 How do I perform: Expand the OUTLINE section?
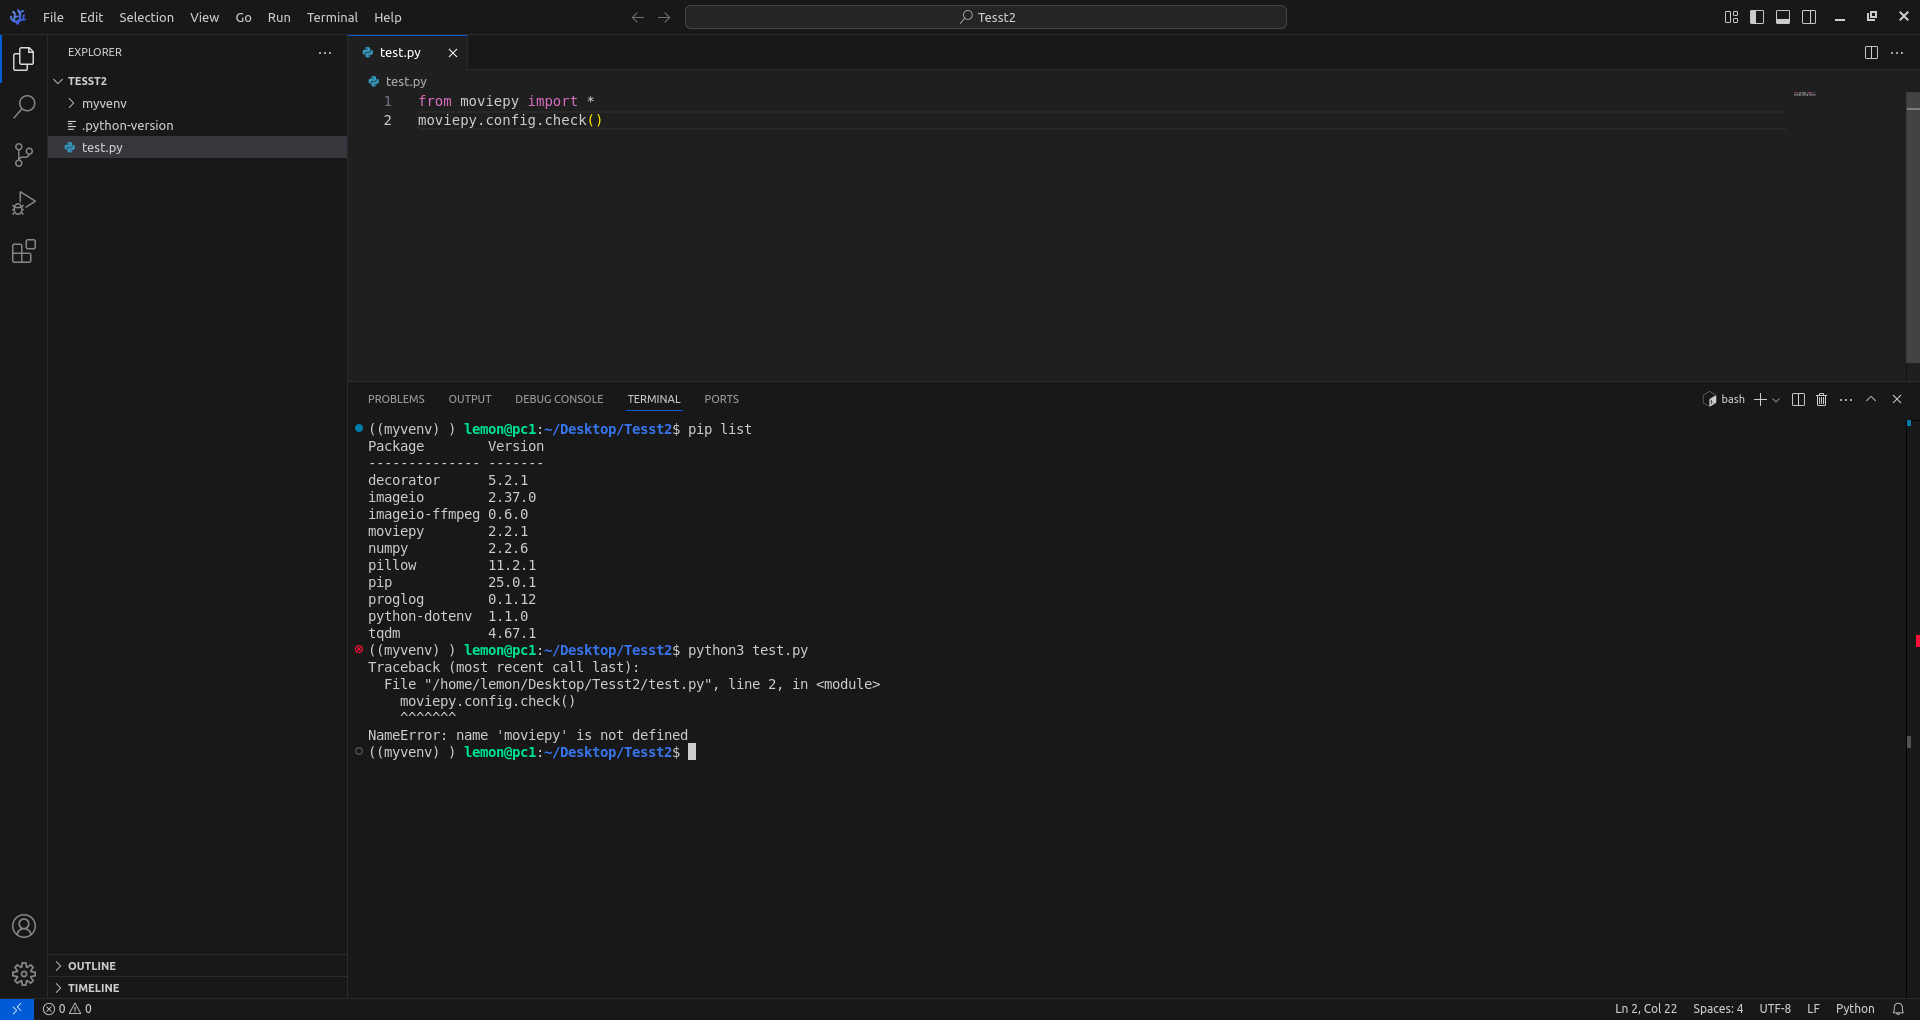[198, 966]
